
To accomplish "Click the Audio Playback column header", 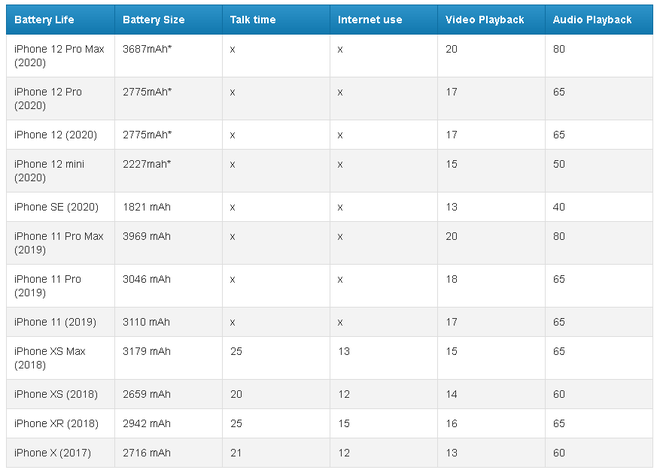I will (592, 20).
